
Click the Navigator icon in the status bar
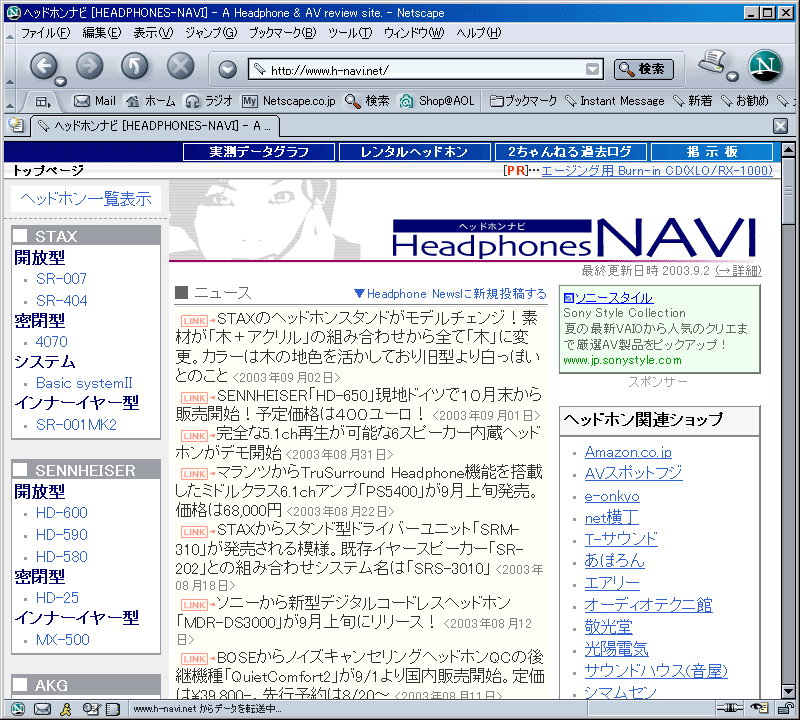[x=18, y=709]
